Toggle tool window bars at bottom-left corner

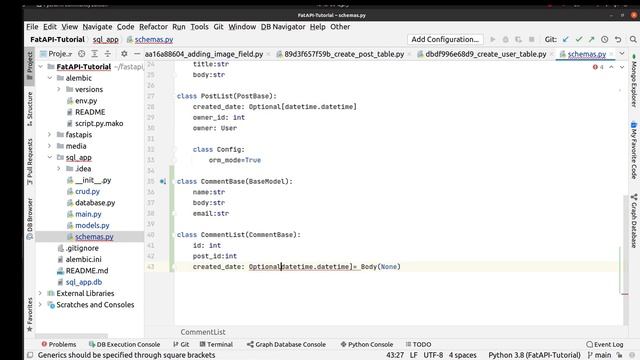[x=30, y=355]
